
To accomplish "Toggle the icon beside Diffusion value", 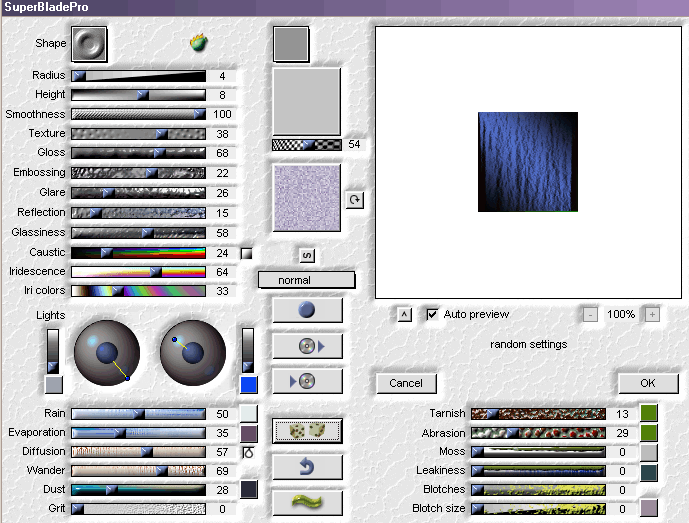I will [x=248, y=452].
